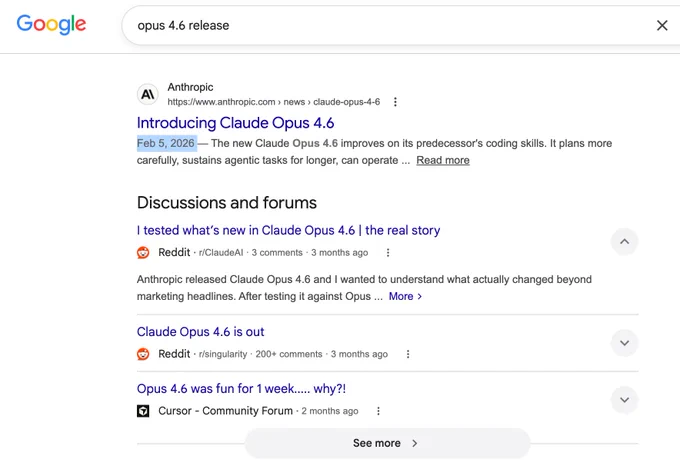Click the highlighted 'Feb 5, 2026' date
The height and width of the screenshot is (476, 680).
click(x=167, y=143)
